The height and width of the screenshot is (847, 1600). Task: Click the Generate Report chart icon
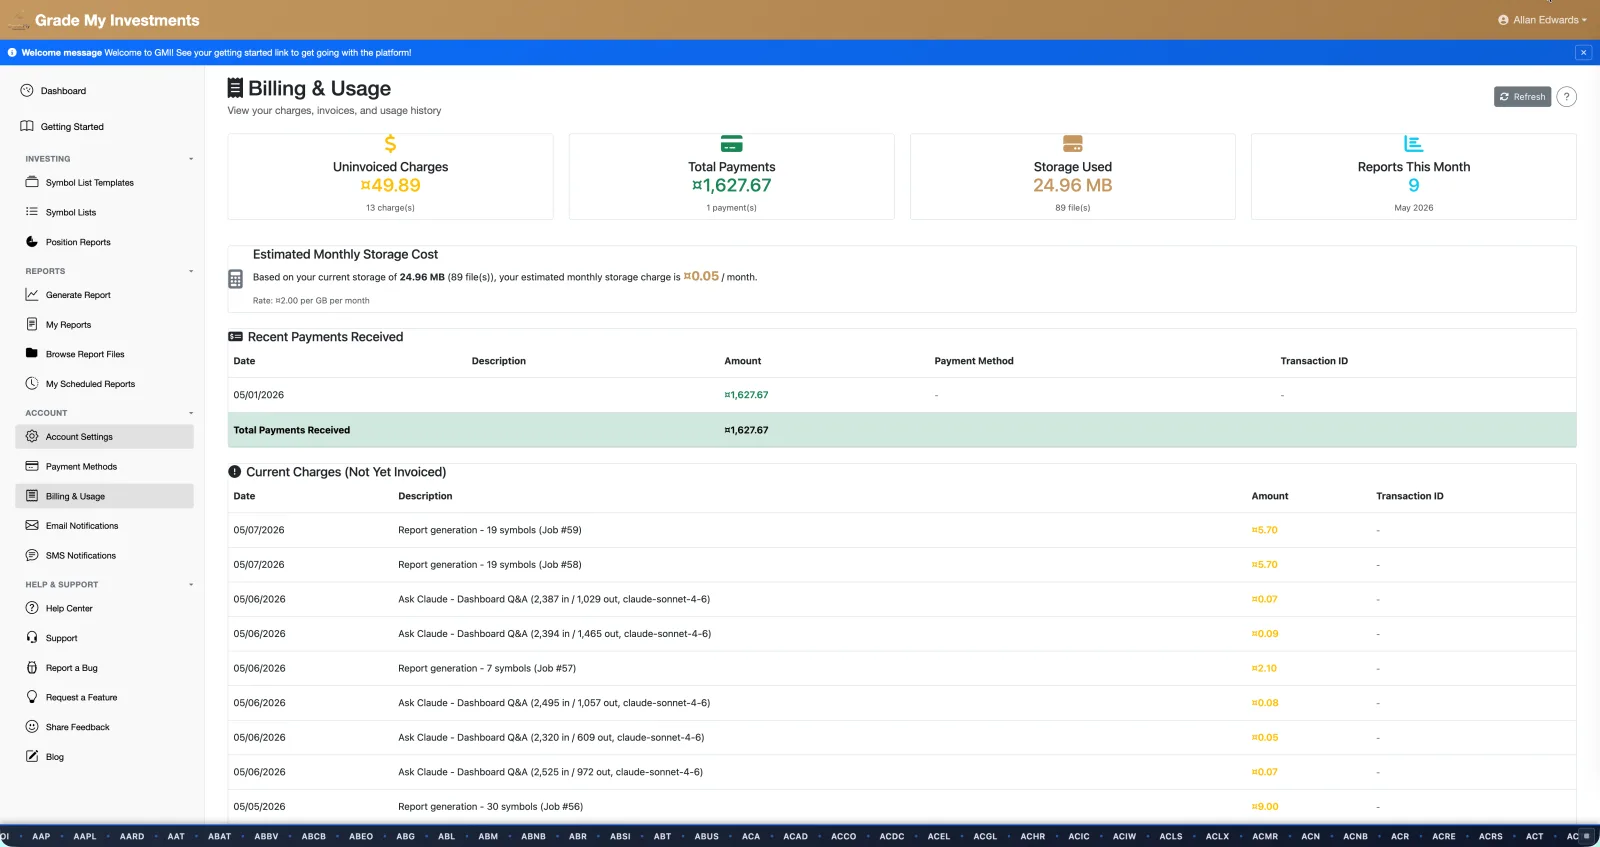click(32, 295)
